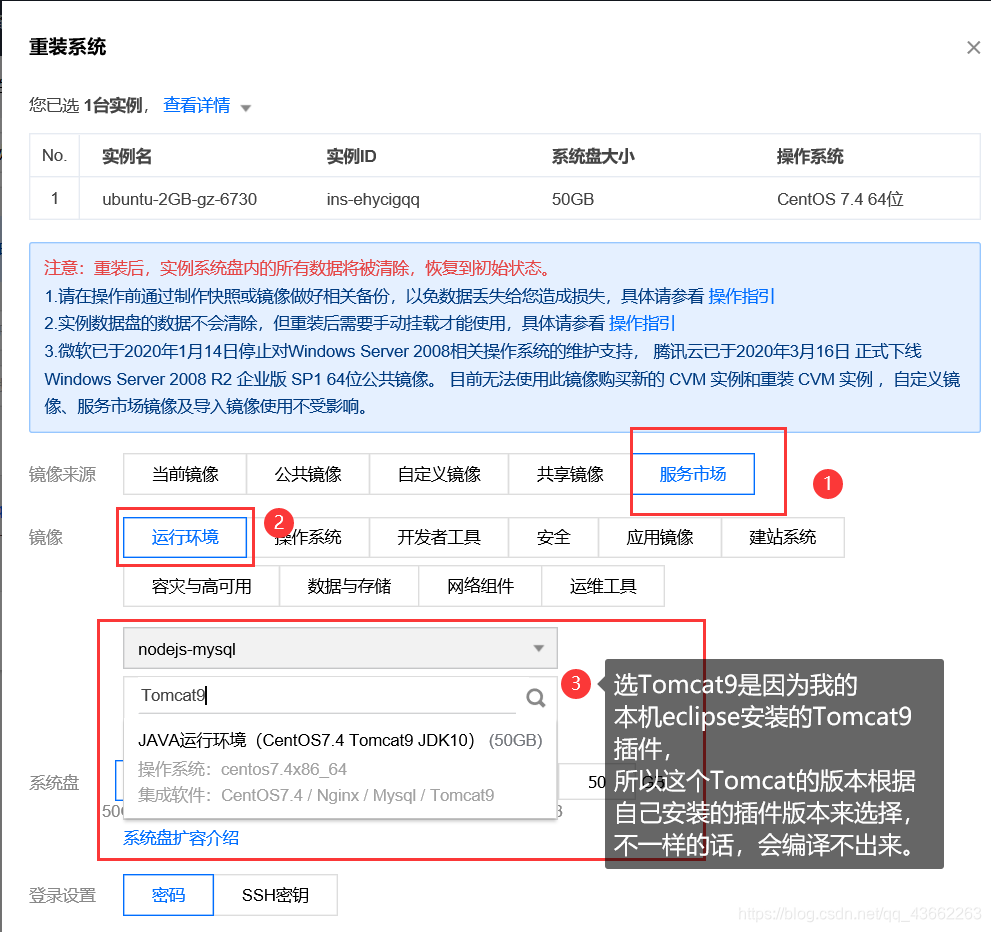
Task: Select 当前镜像 image source
Action: 185,474
